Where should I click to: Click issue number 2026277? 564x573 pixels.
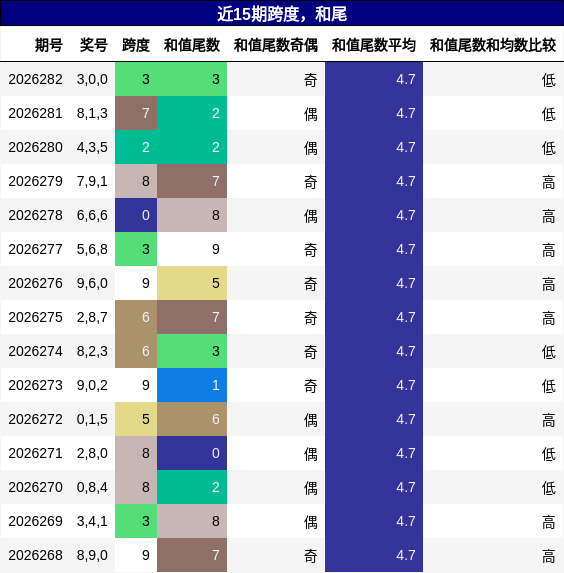[x=35, y=249]
